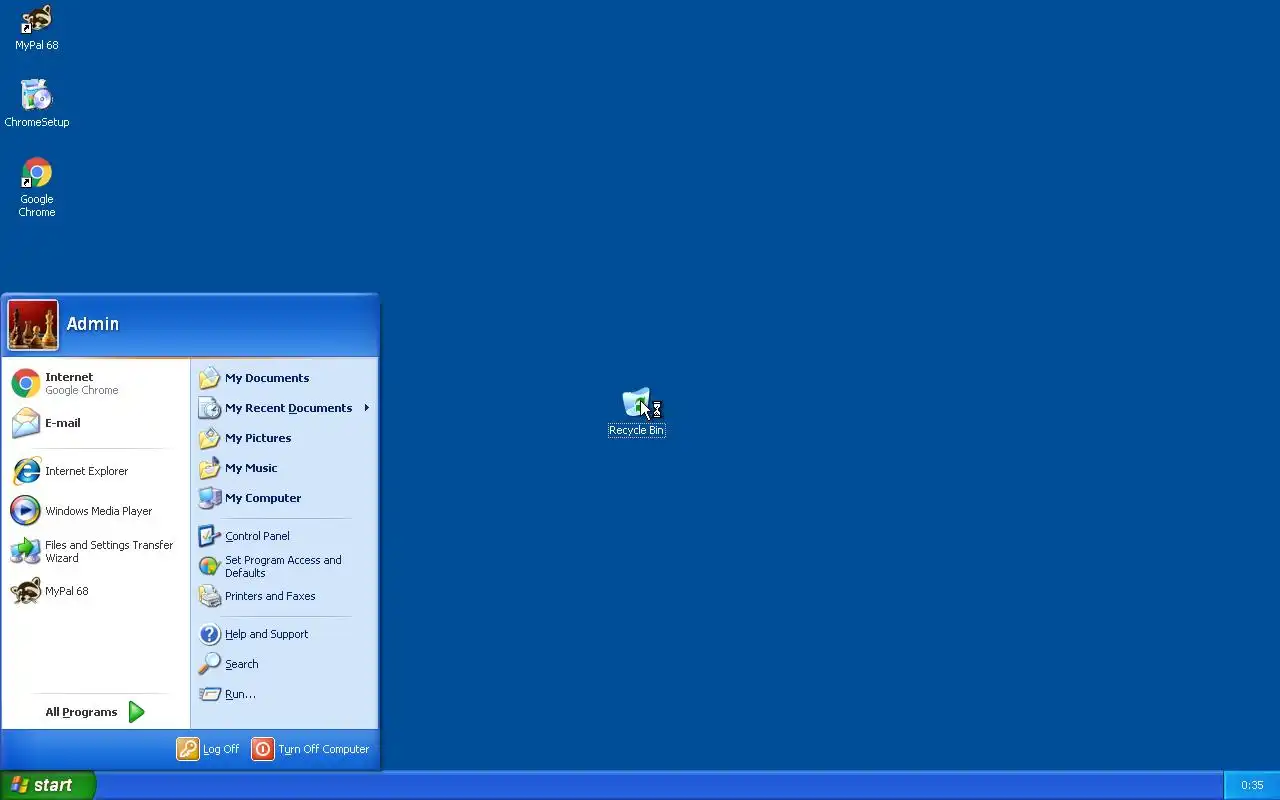
Task: Click the Printers and Faxes icon
Action: (209, 596)
